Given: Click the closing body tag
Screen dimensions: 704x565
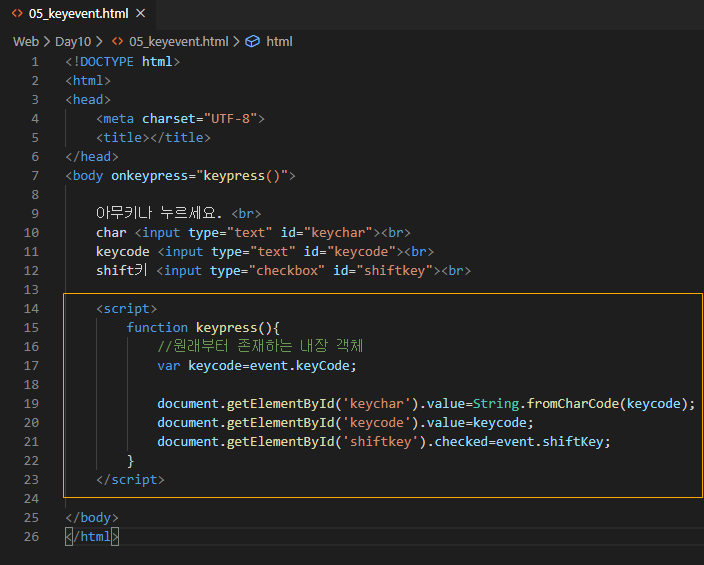Looking at the screenshot, I should 92,517.
